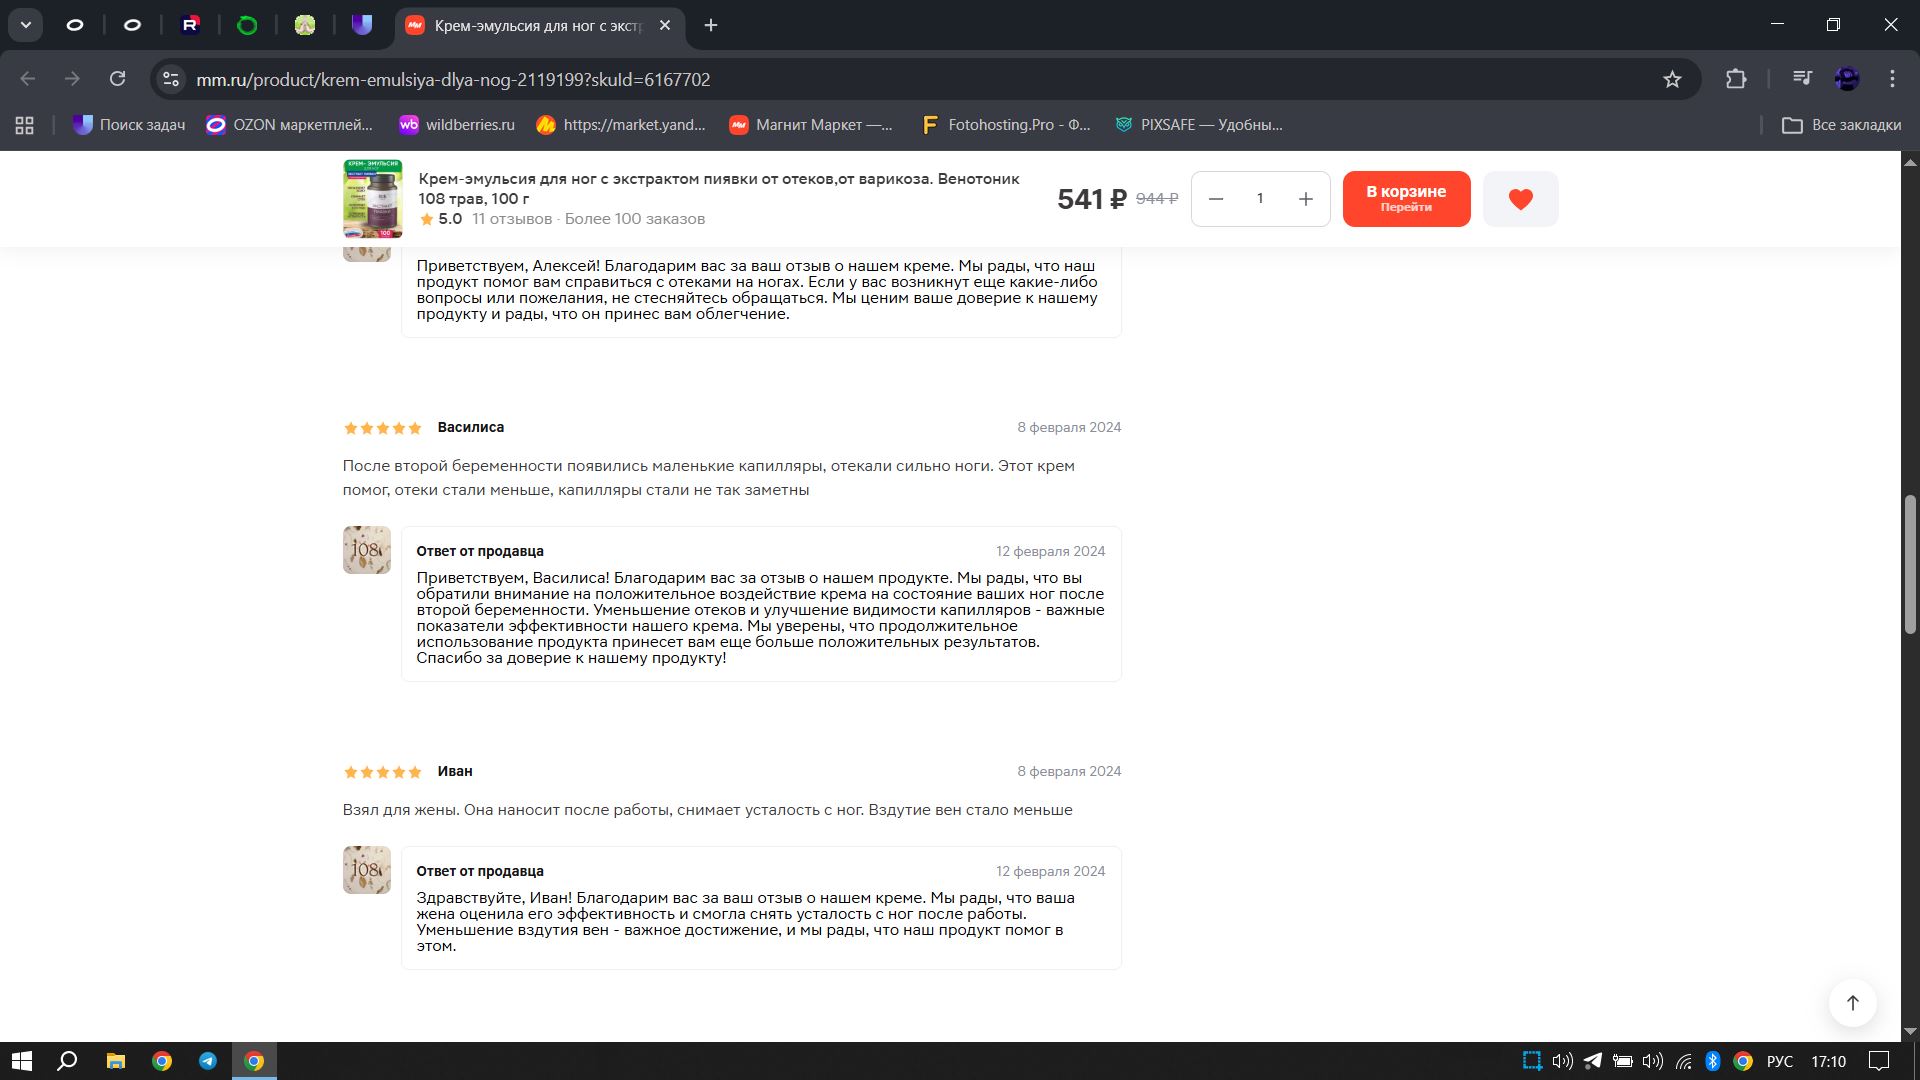Toggle the heart favorite button
The image size is (1920, 1080).
(x=1520, y=199)
